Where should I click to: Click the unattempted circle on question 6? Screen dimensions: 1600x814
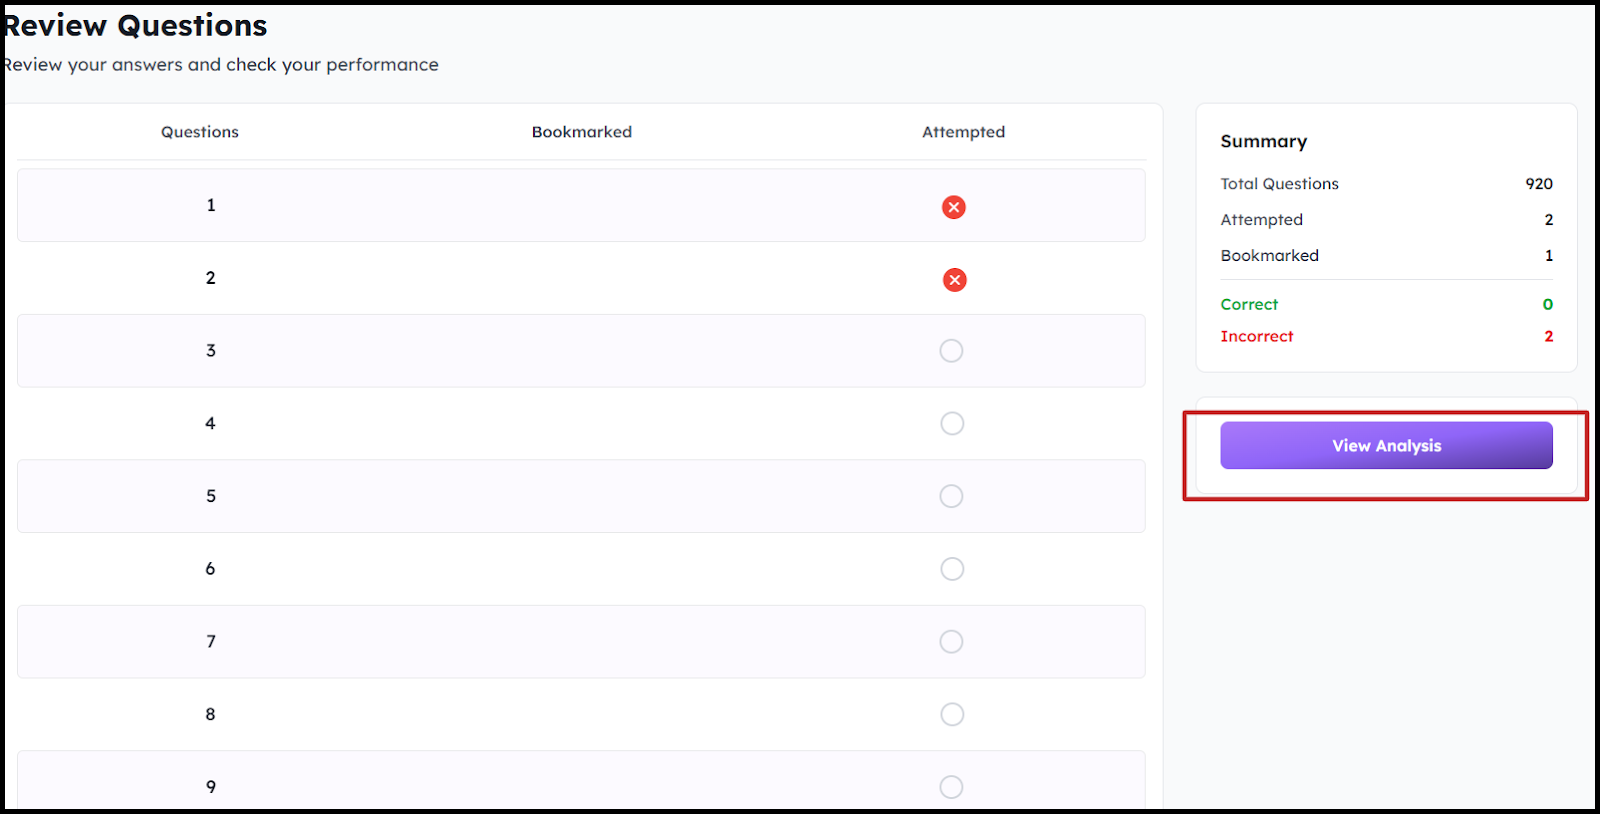952,569
